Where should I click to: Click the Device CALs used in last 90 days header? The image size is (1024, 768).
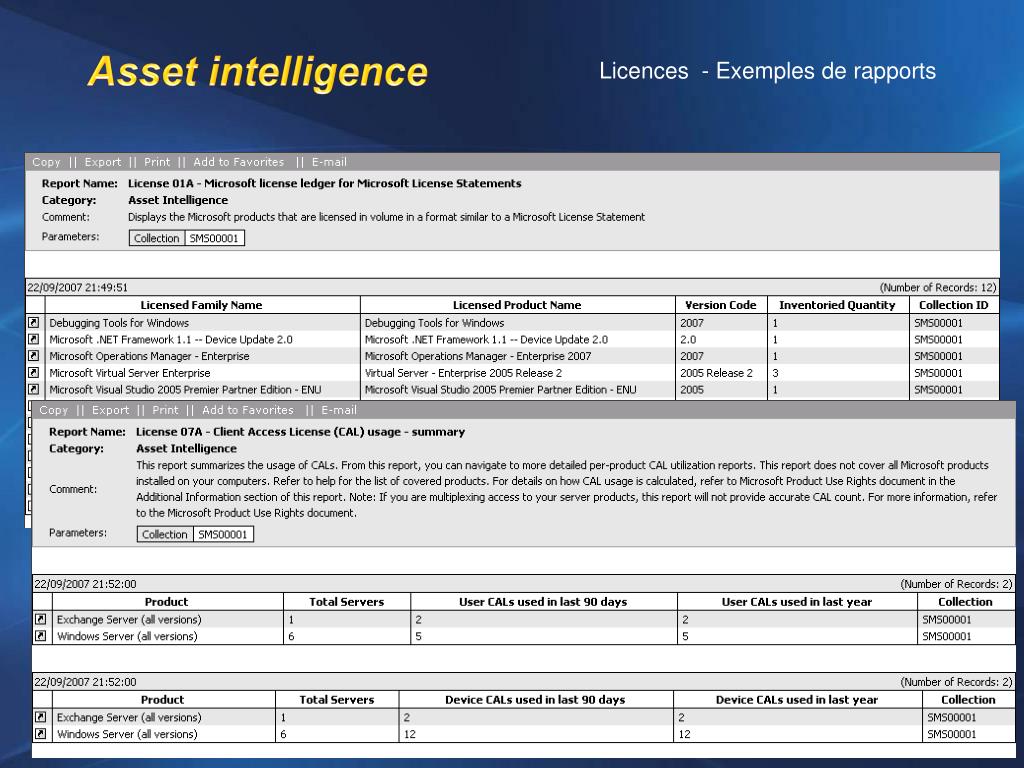pyautogui.click(x=536, y=700)
